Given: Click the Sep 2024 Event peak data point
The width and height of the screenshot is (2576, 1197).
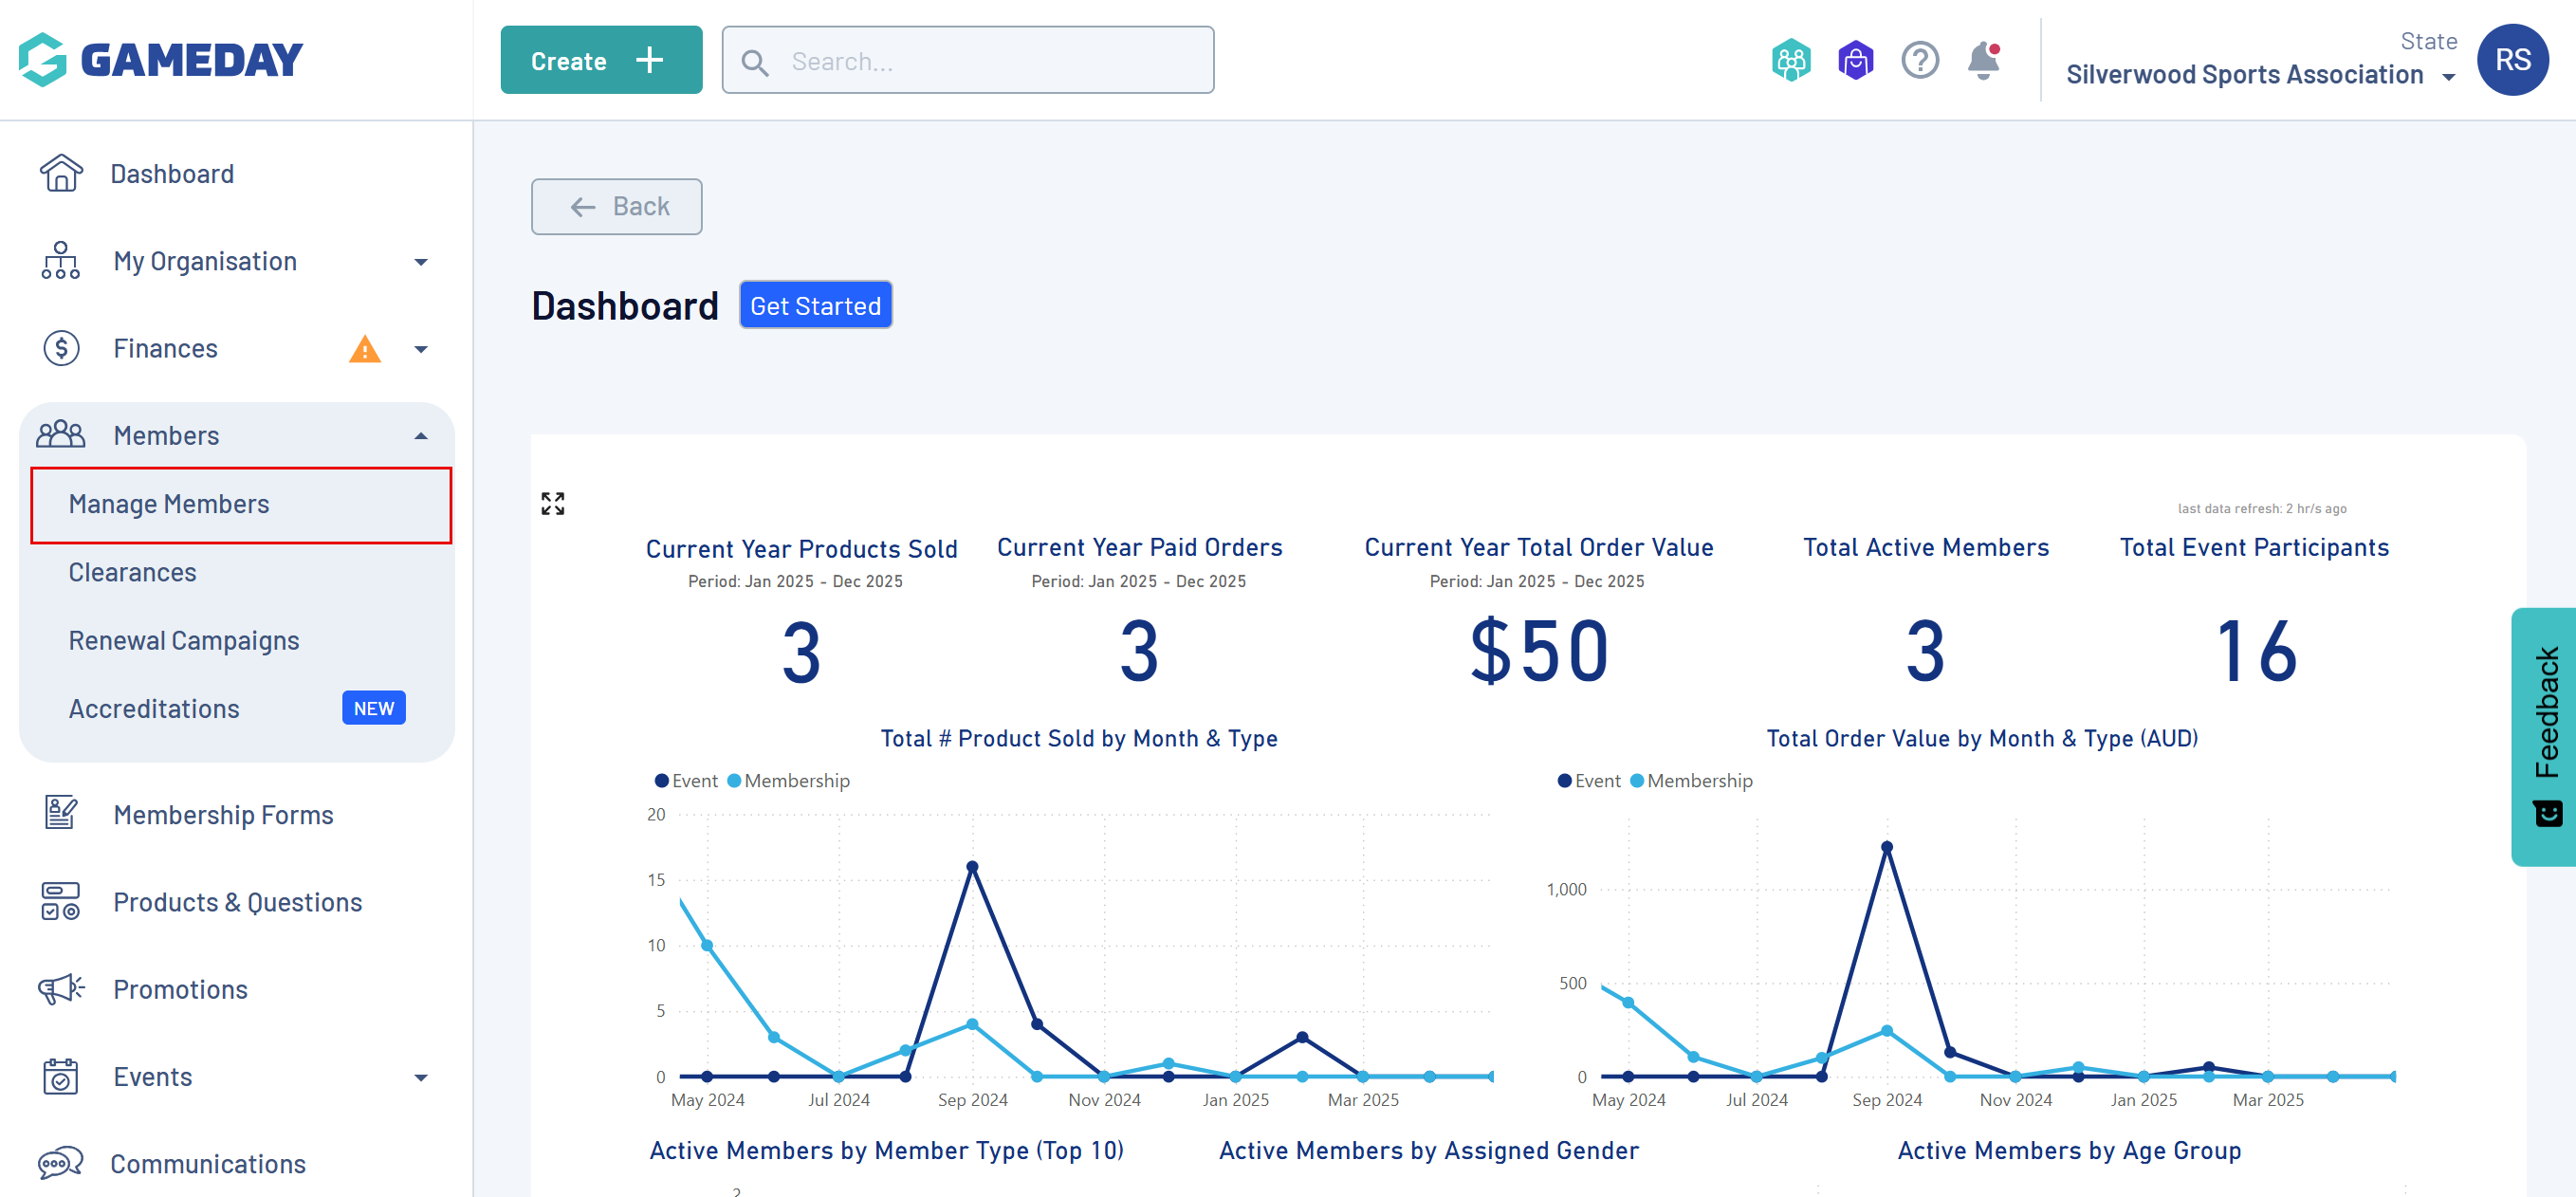Looking at the screenshot, I should (x=972, y=867).
